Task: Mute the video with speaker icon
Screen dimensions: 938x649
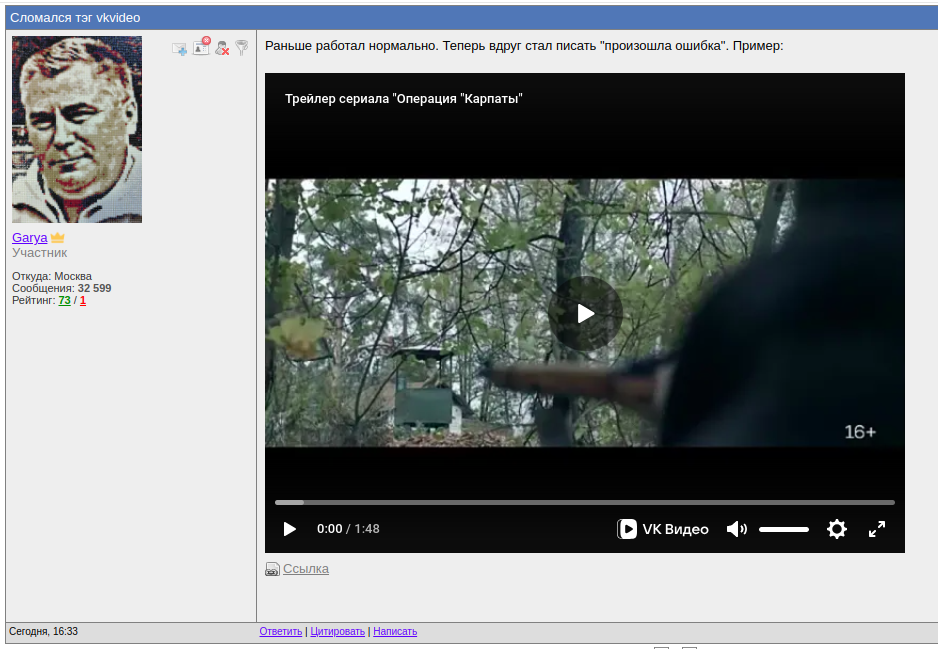Action: coord(736,529)
